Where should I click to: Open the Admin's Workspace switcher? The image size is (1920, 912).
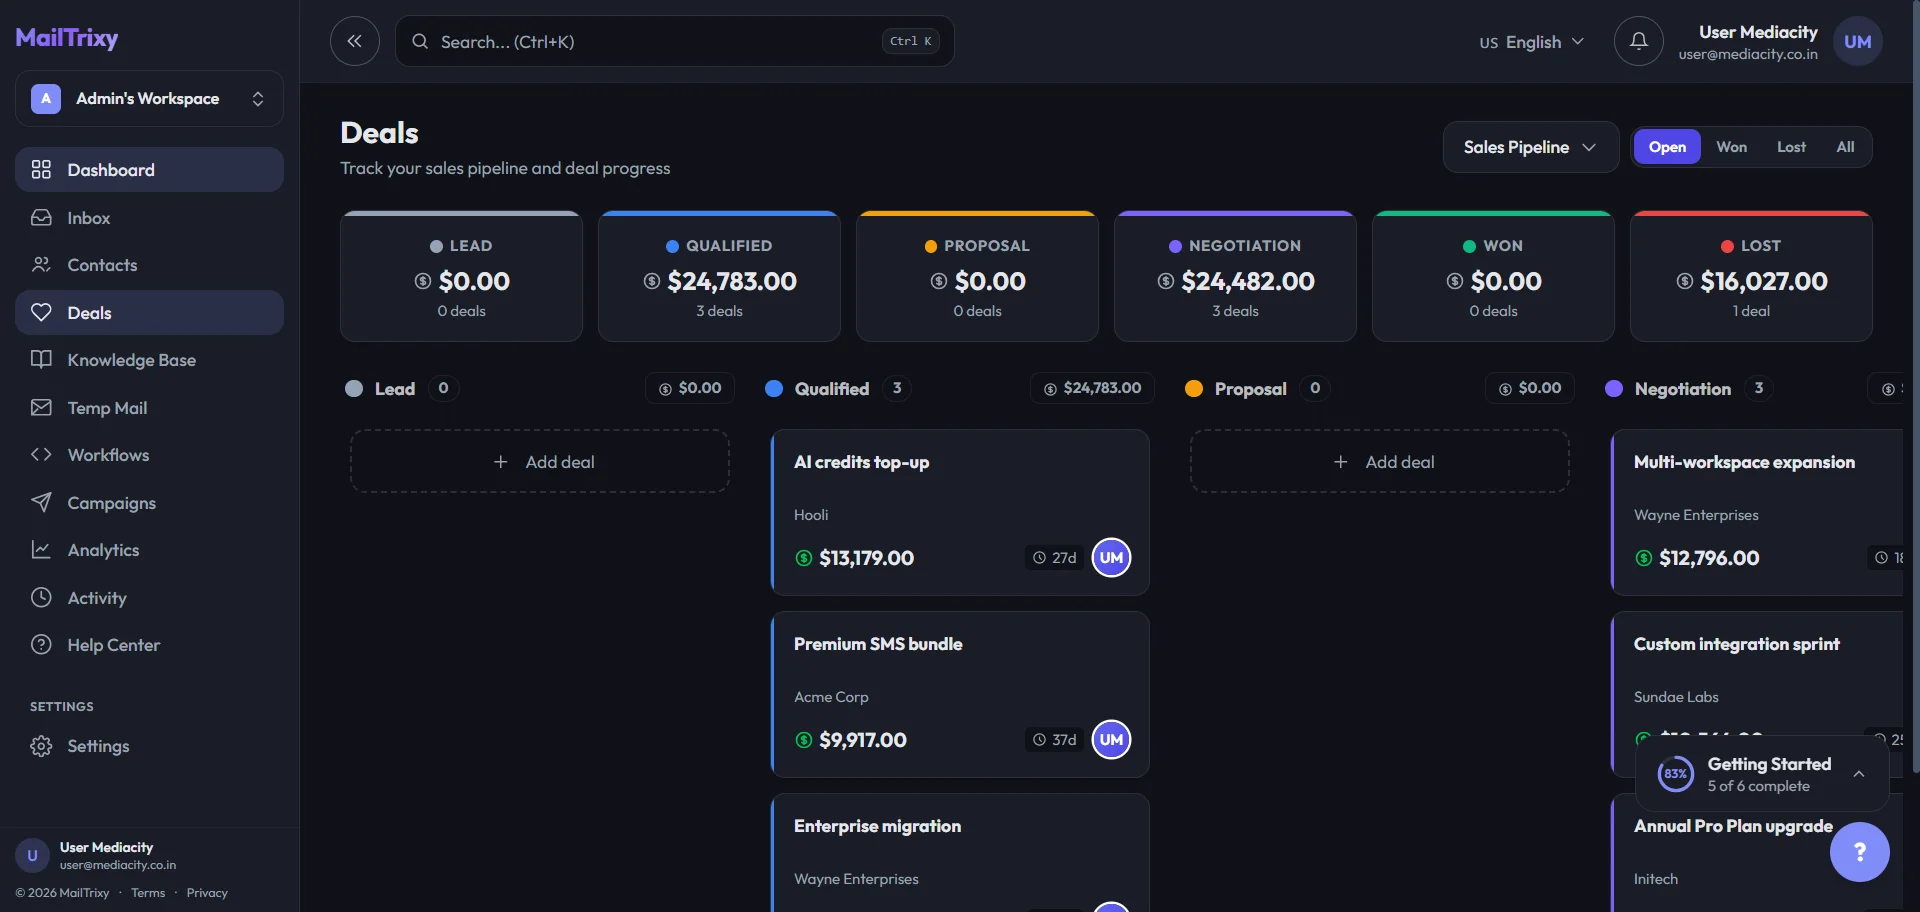[149, 99]
